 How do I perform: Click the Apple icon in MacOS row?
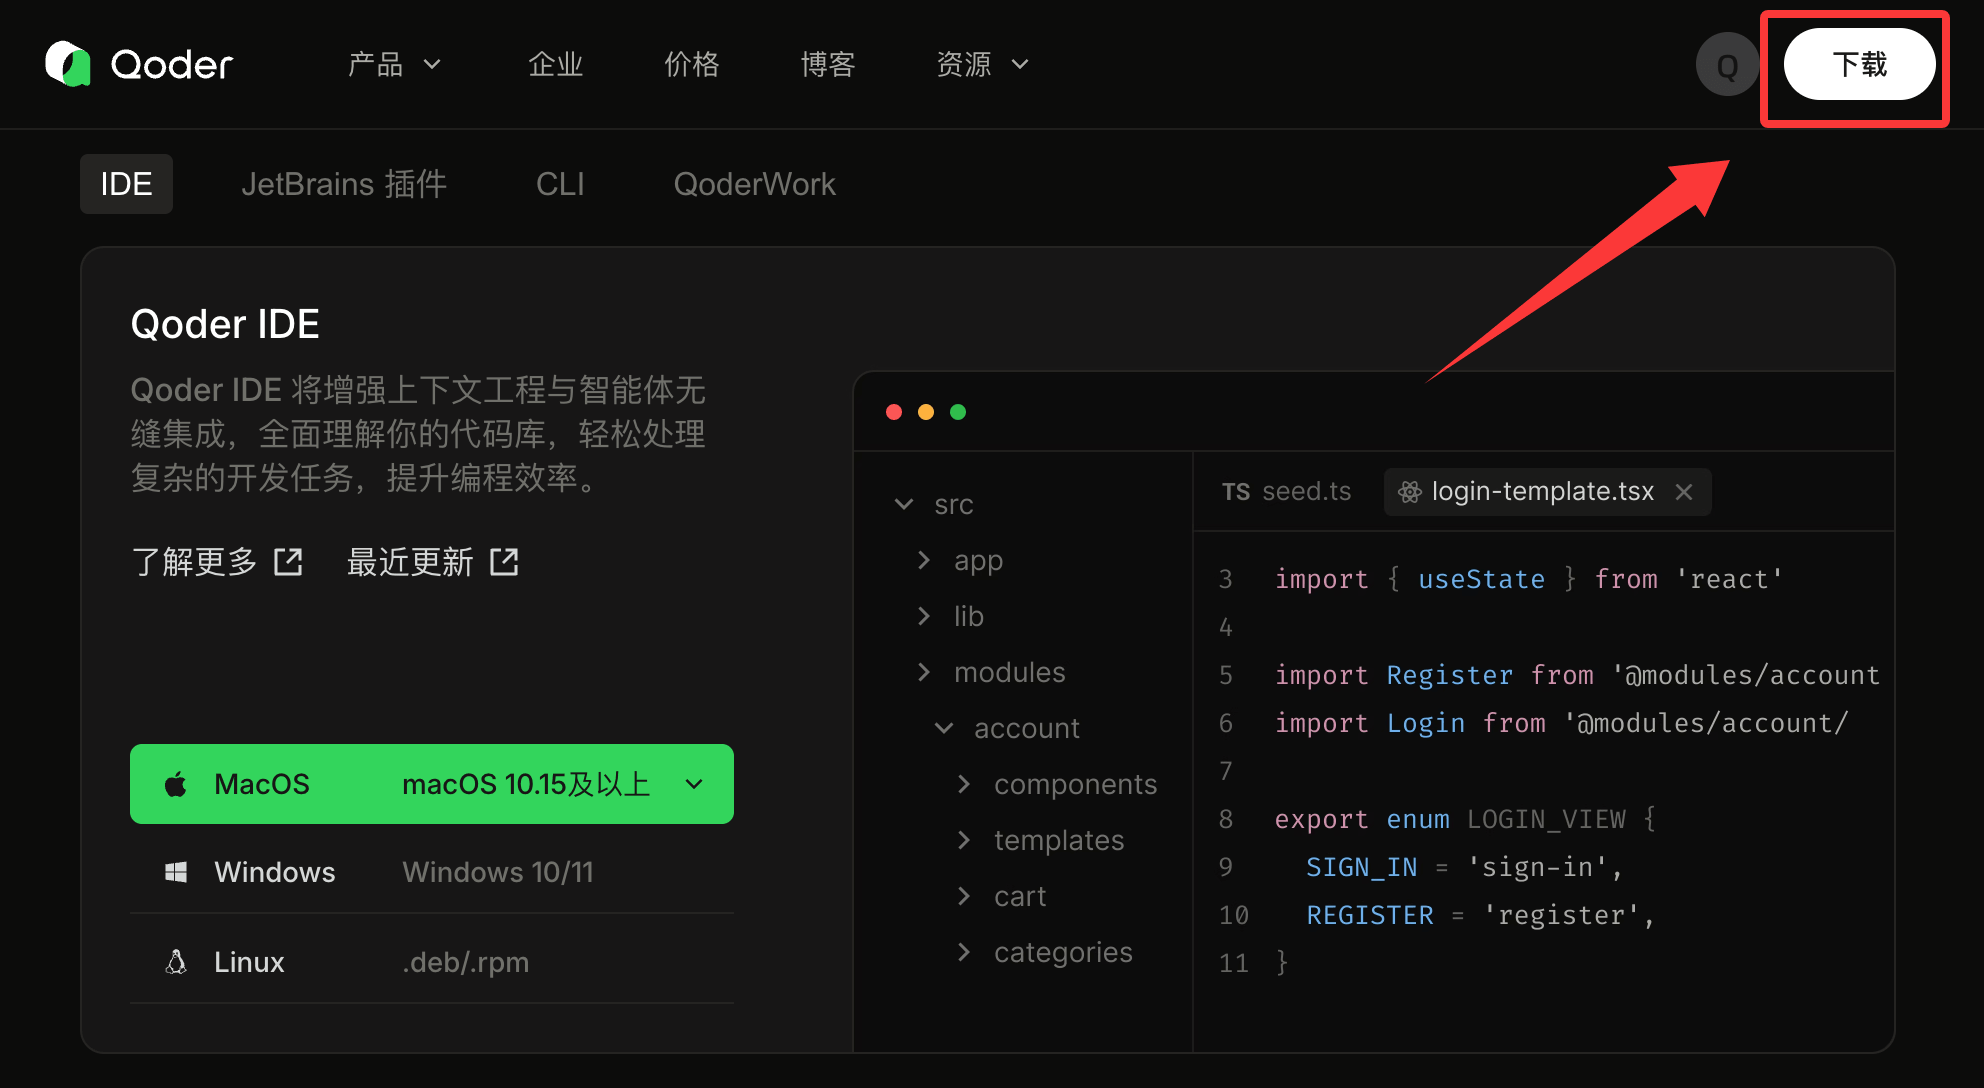[176, 785]
